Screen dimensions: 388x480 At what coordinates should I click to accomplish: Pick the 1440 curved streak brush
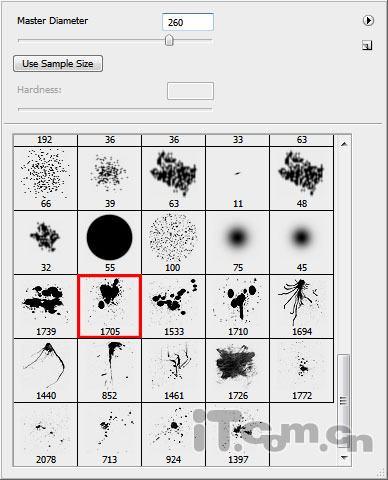[45, 370]
